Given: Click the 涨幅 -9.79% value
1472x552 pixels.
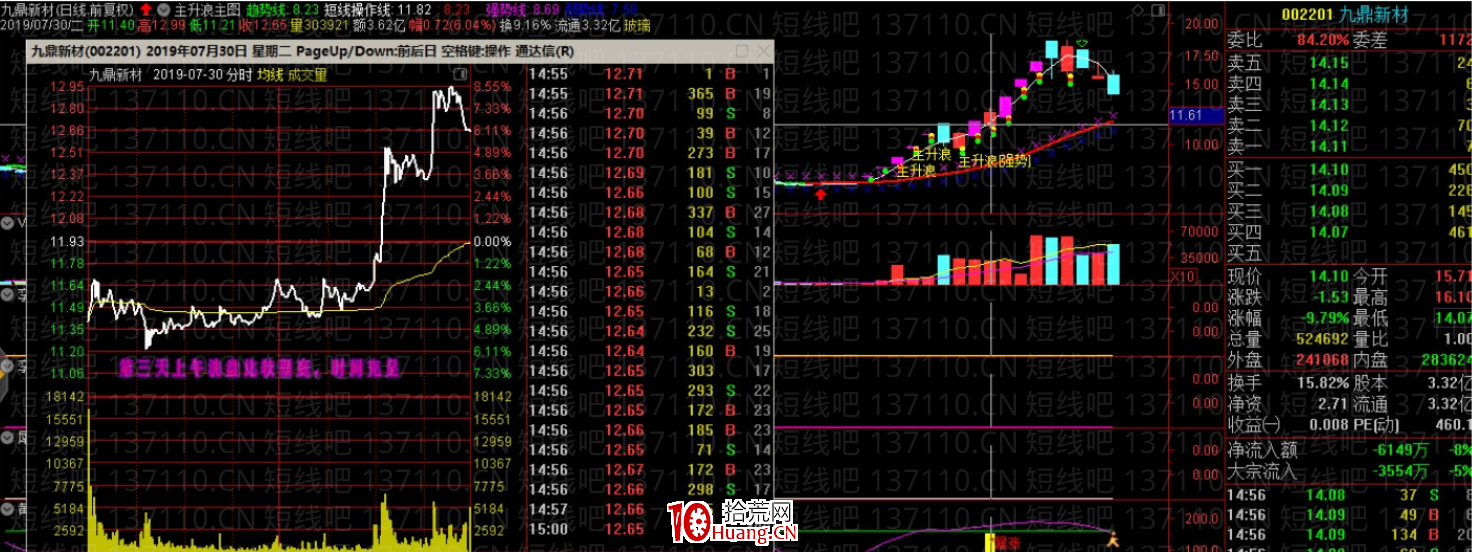Looking at the screenshot, I should click(x=1326, y=319).
